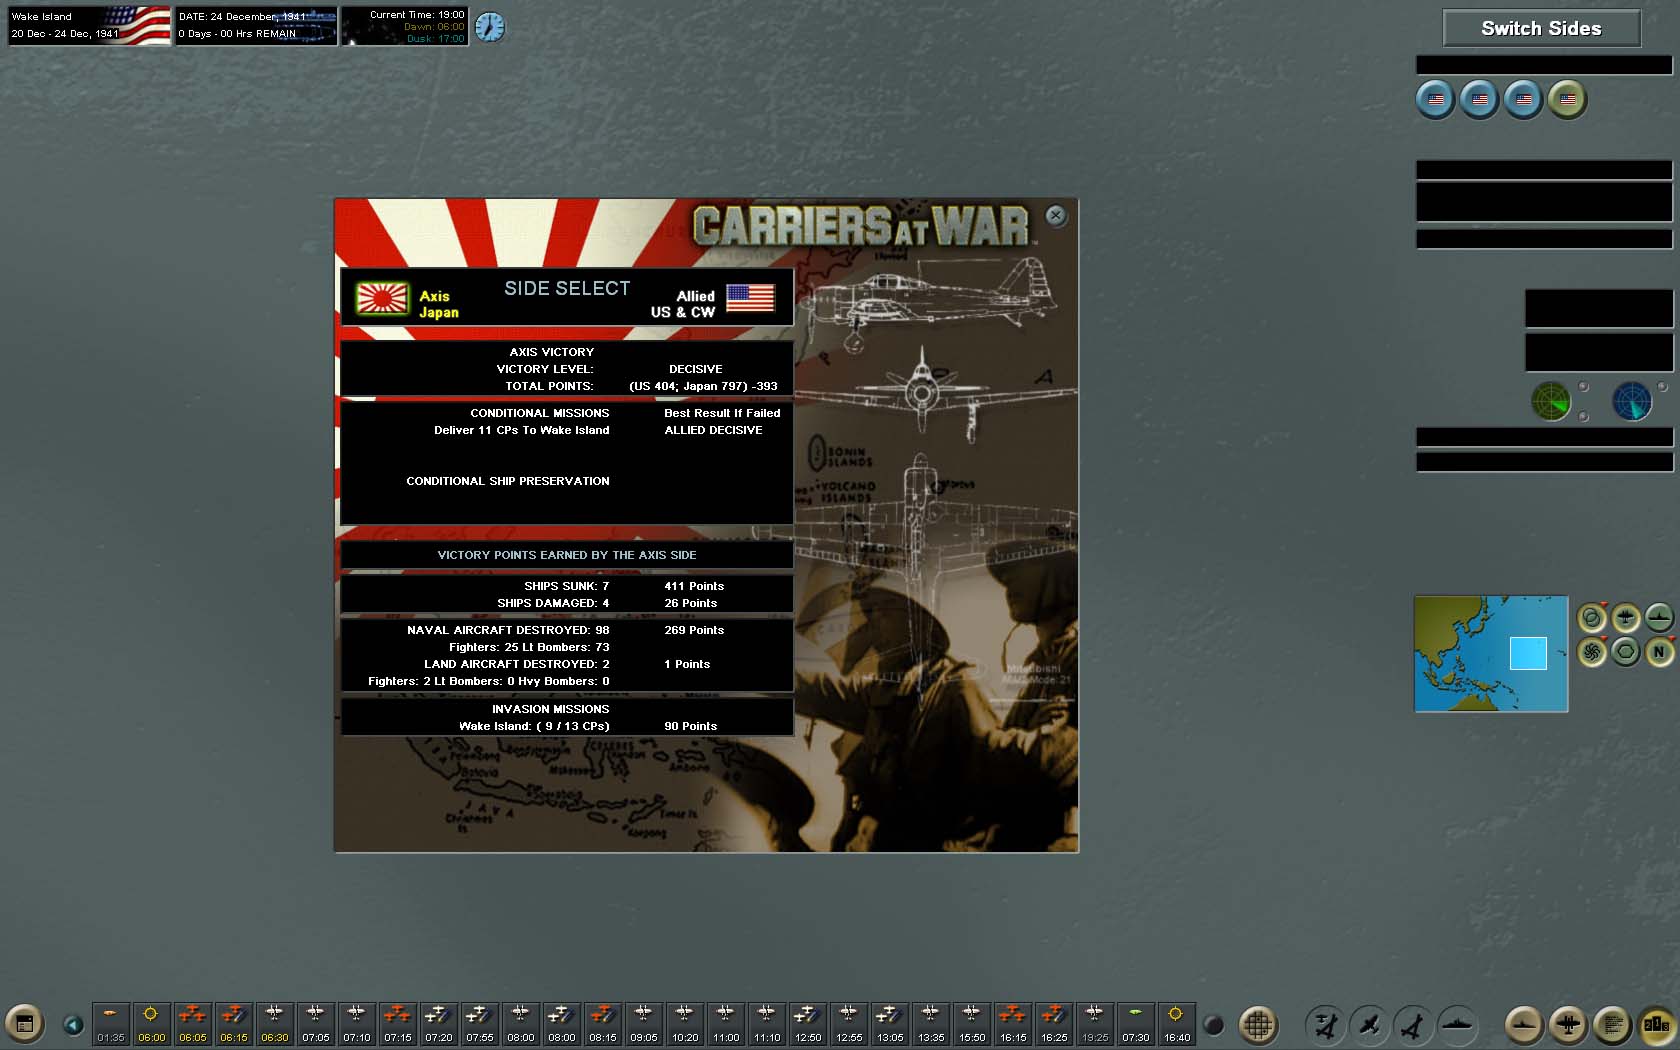
Task: Select the 06:15 timeline event
Action: [234, 1024]
